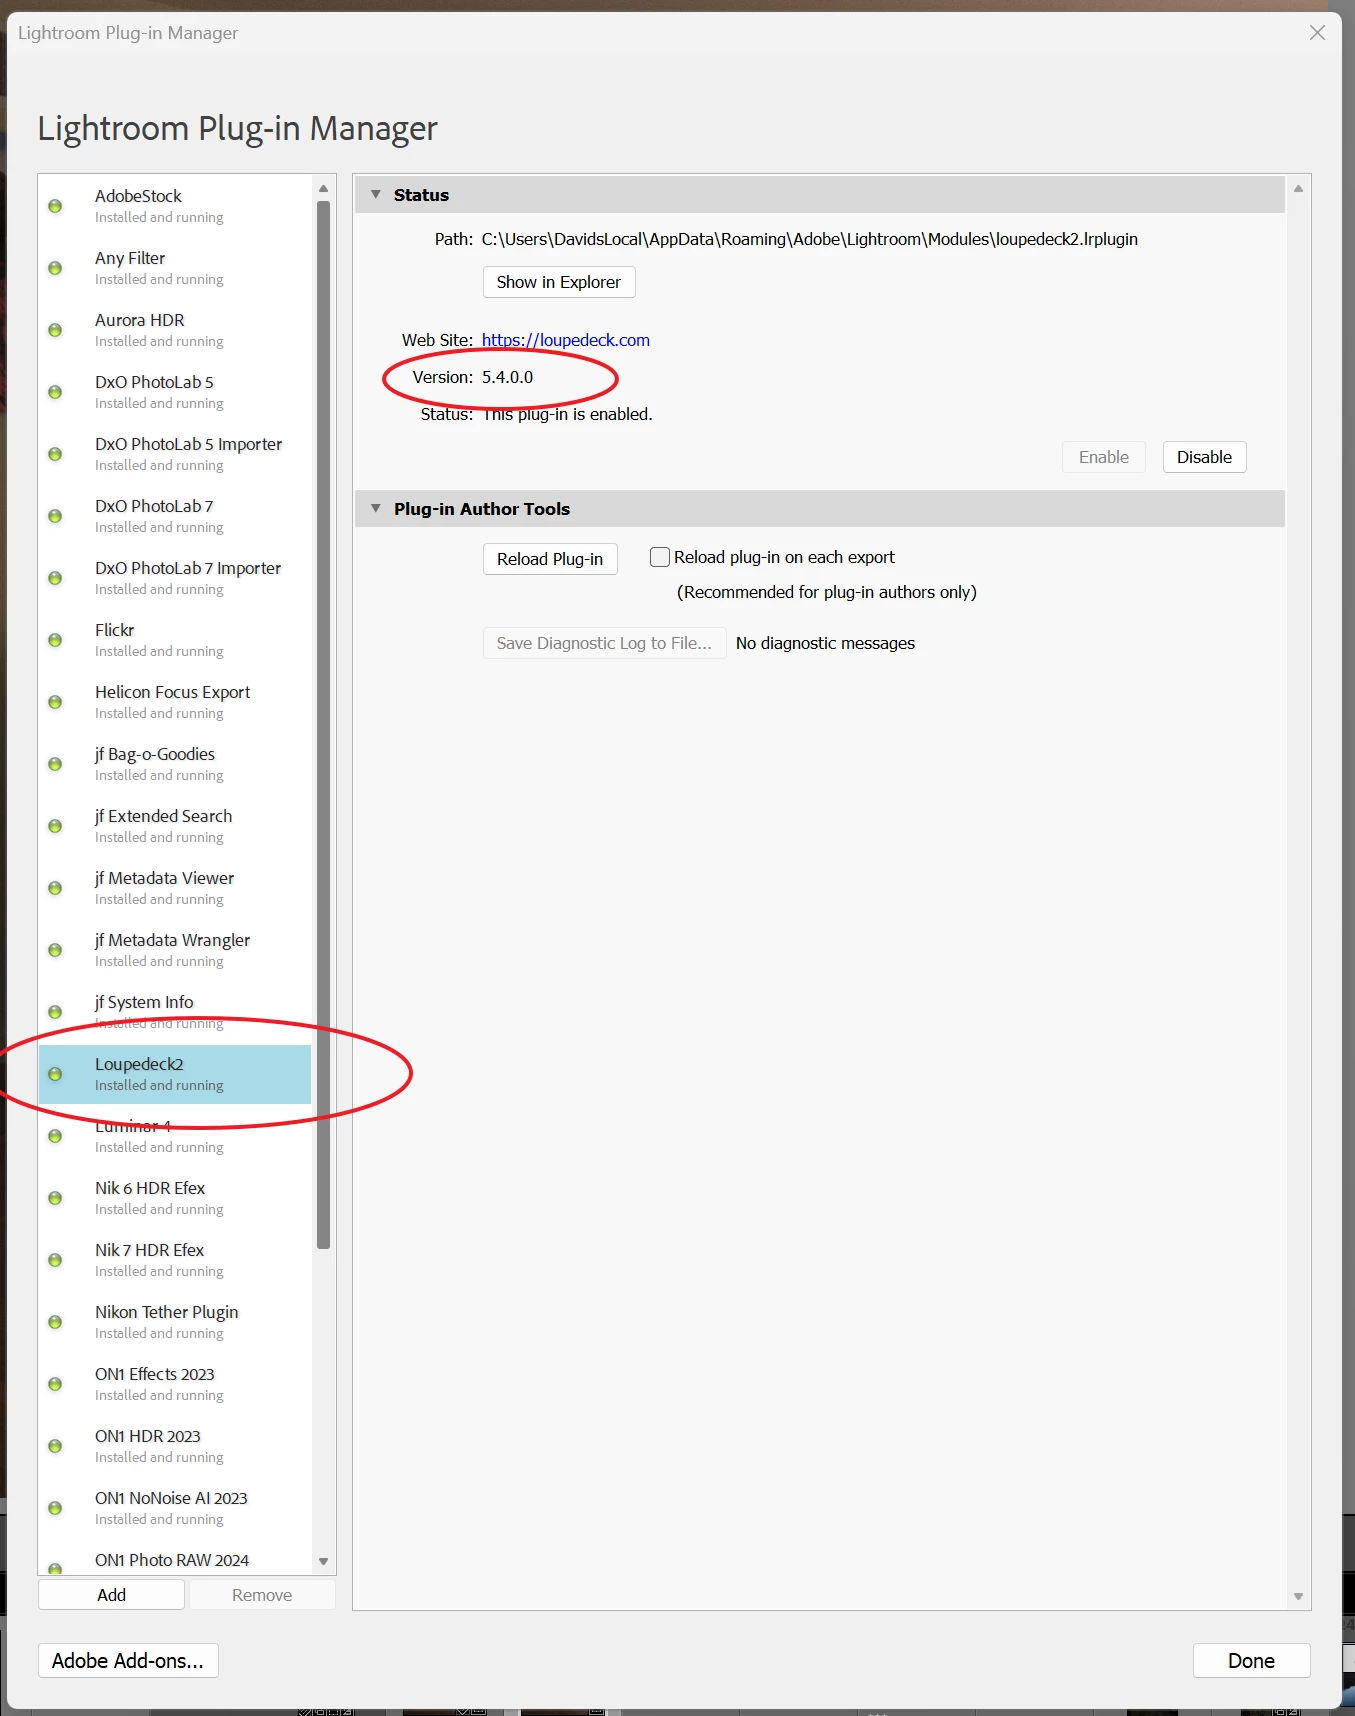The width and height of the screenshot is (1355, 1716).
Task: Click the status dot beside jf Extended Search
Action: [x=55, y=826]
